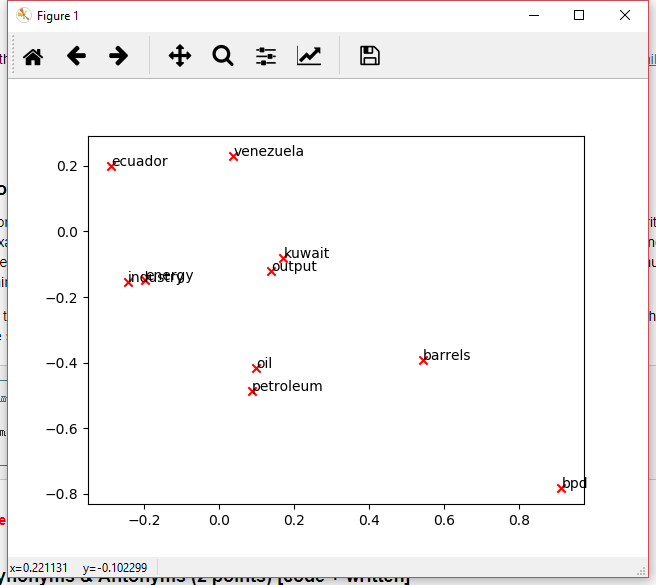Click the kuwait data point label
The image size is (656, 585).
tap(307, 253)
